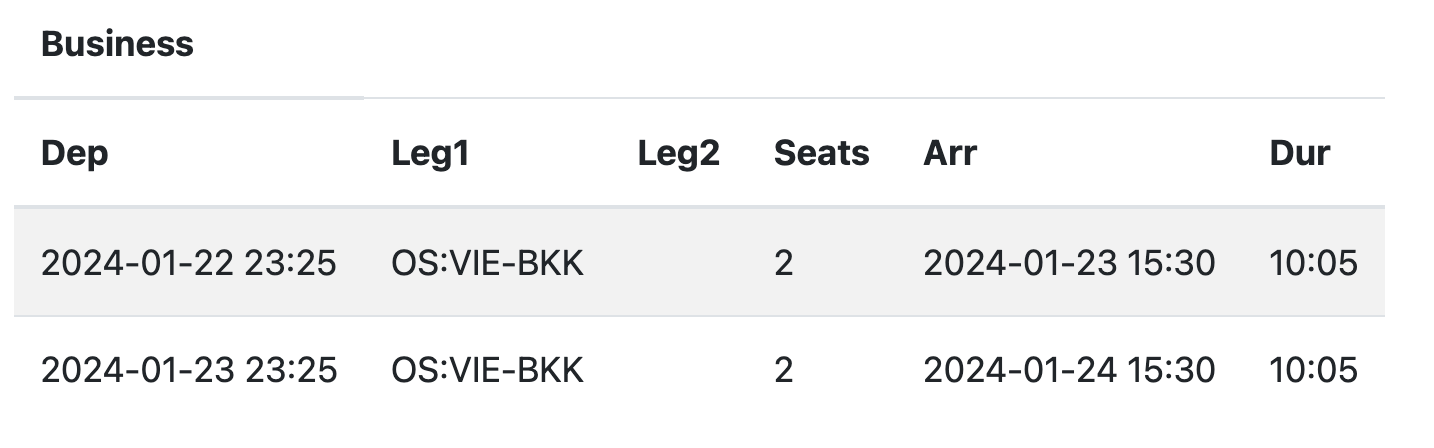The width and height of the screenshot is (1434, 448).
Task: Sort by the Seats column header
Action: coord(821,154)
